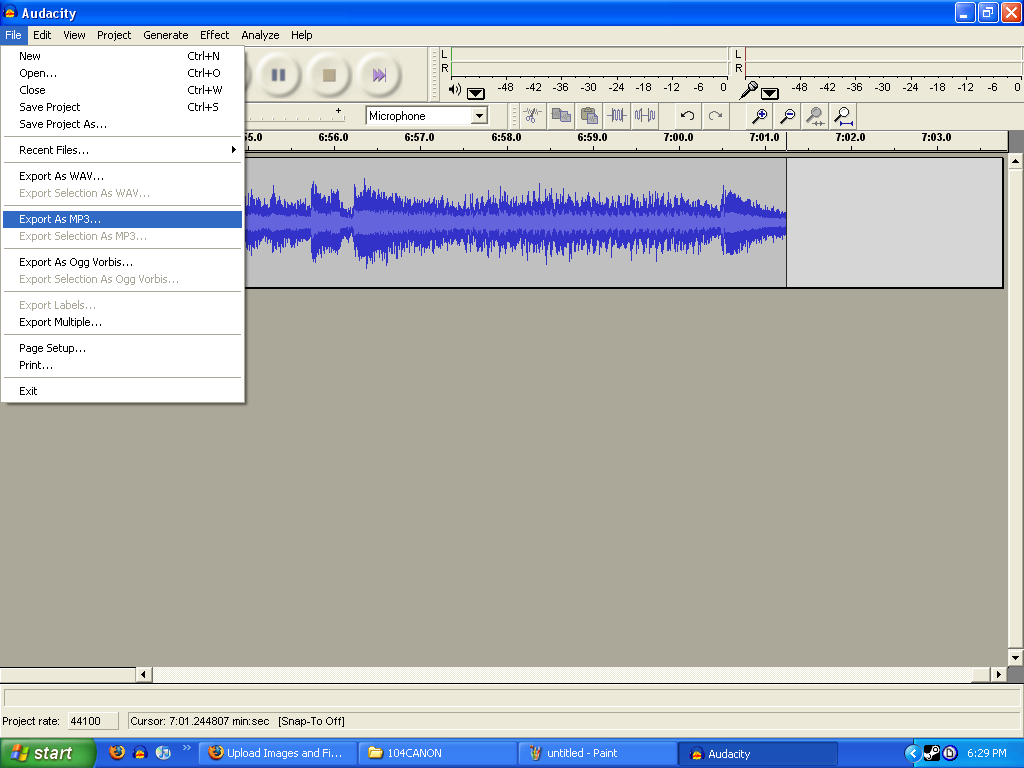Click Open in the File menu
The height and width of the screenshot is (768, 1024).
[x=123, y=72]
